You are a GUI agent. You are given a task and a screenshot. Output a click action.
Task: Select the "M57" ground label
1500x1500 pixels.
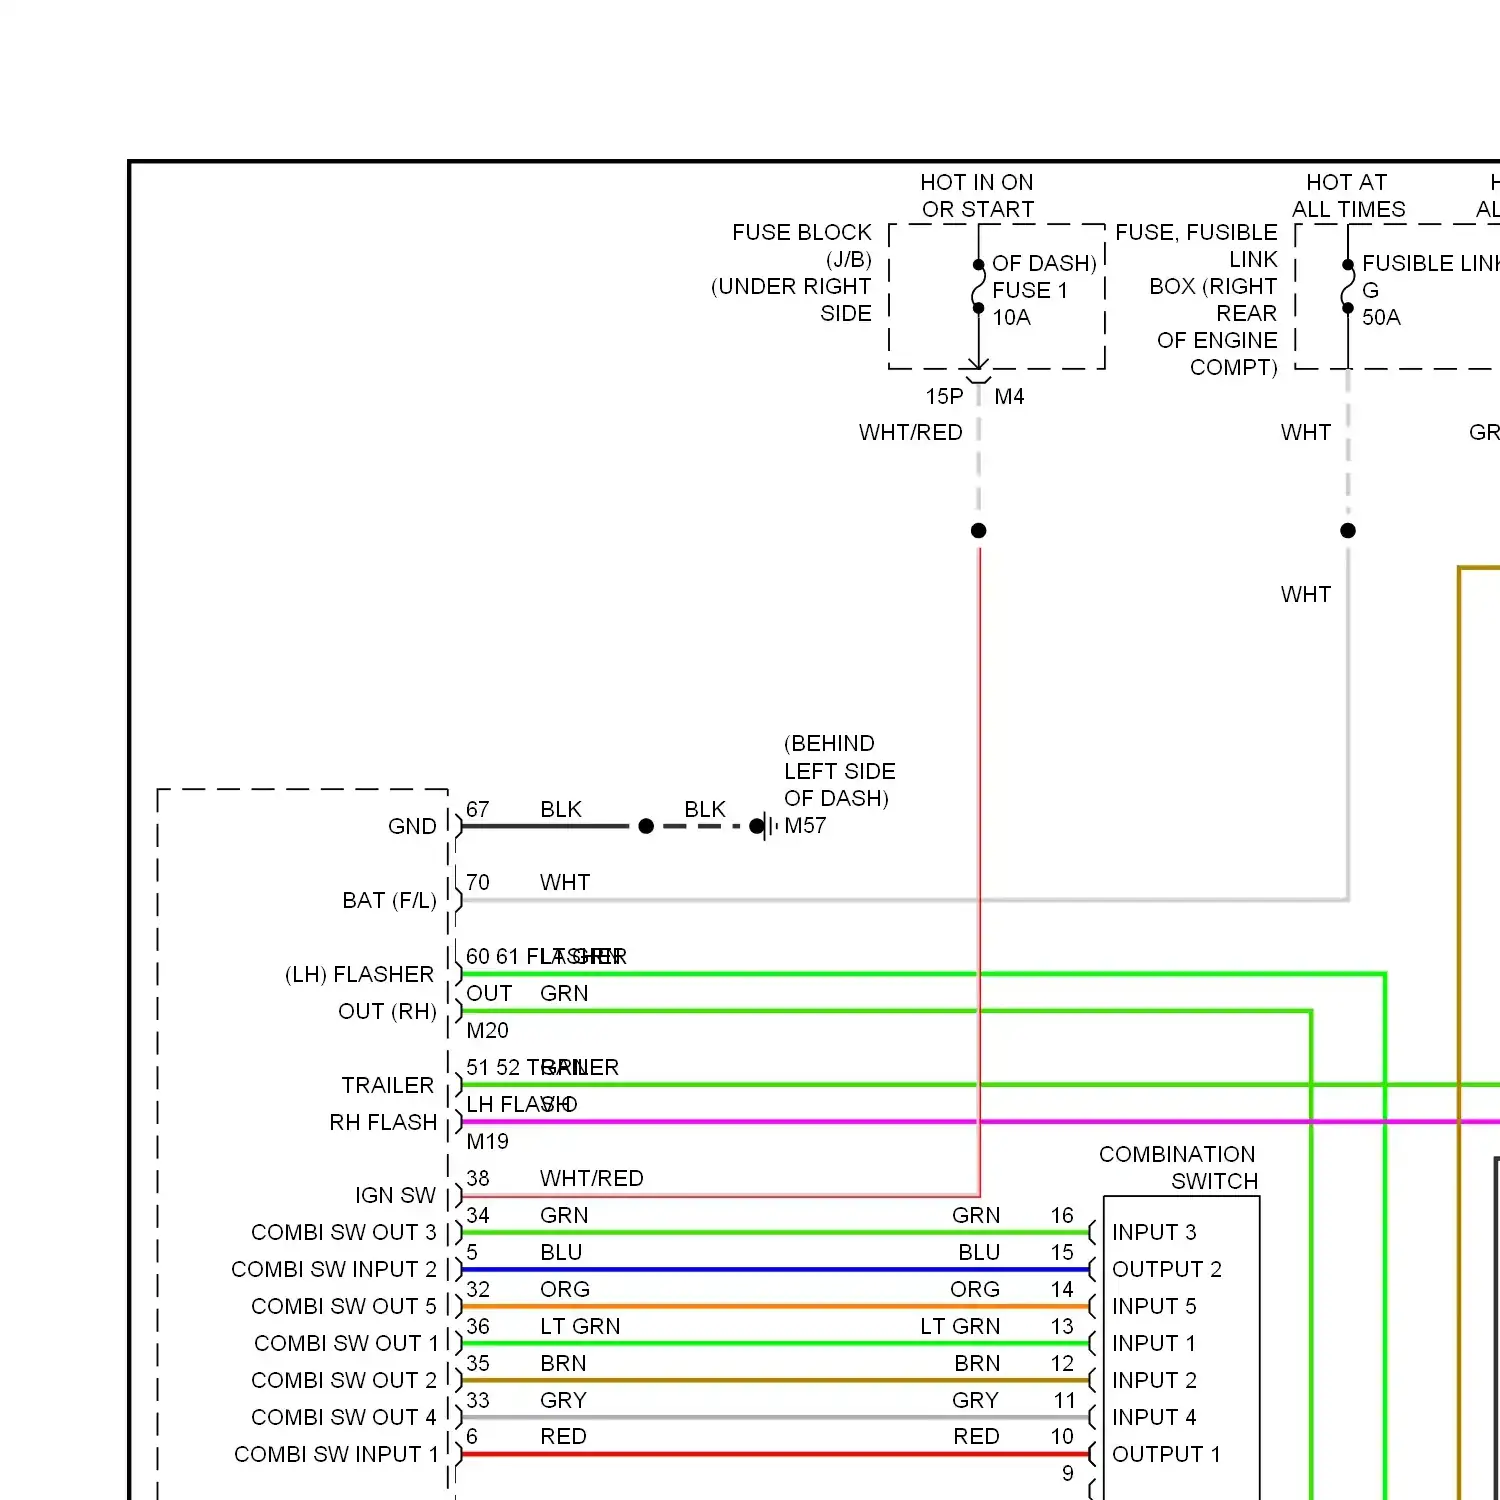805,825
